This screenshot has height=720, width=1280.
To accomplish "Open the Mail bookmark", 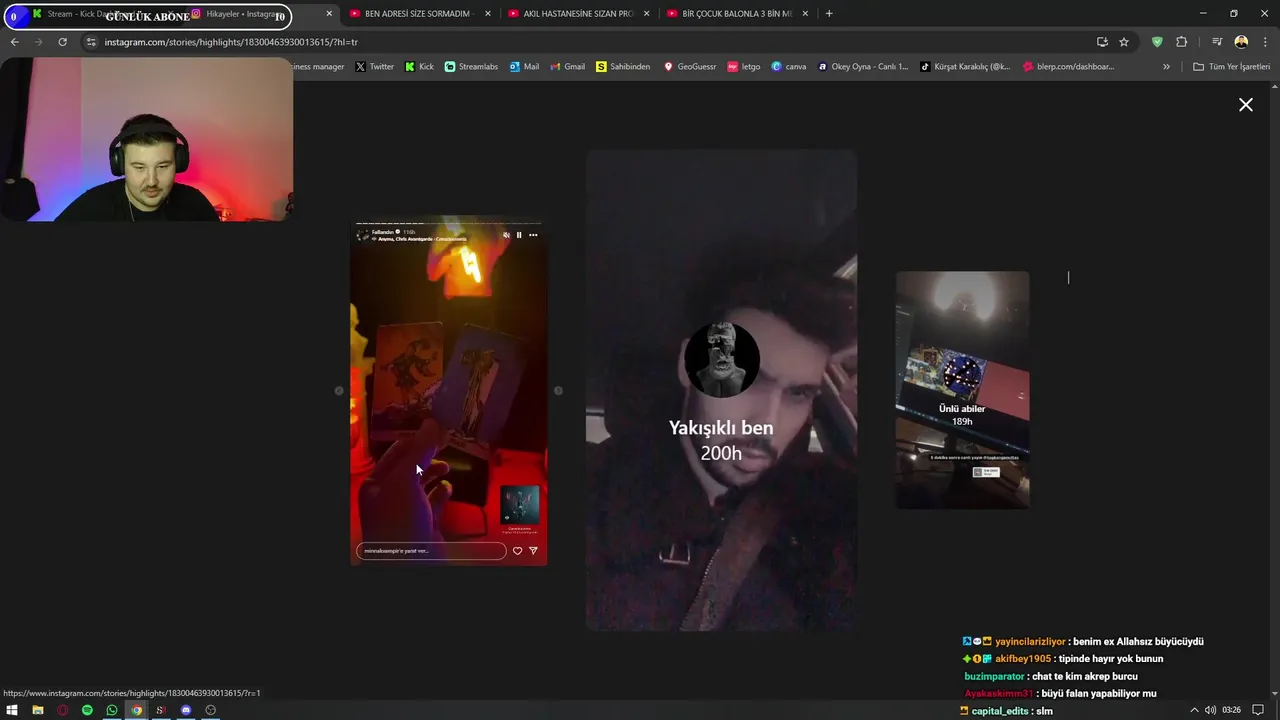I will (x=524, y=67).
